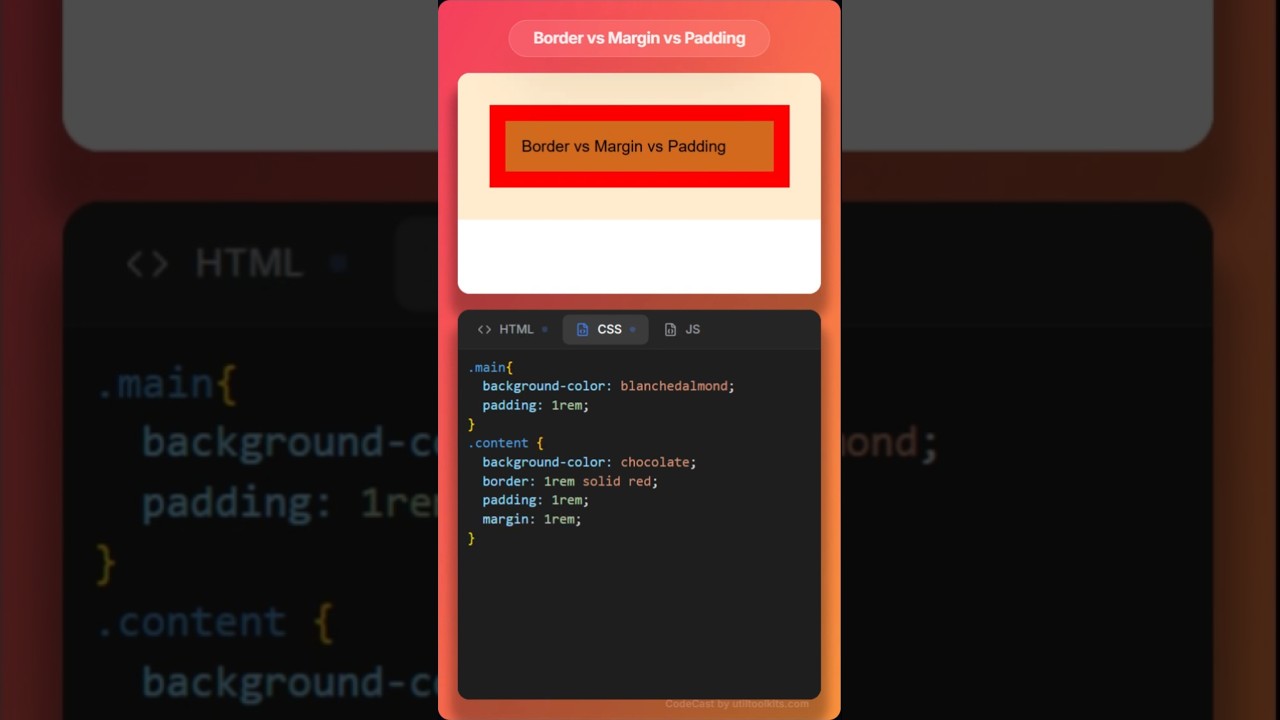The image size is (1280, 720).
Task: Select the CSS tab
Action: coord(605,329)
